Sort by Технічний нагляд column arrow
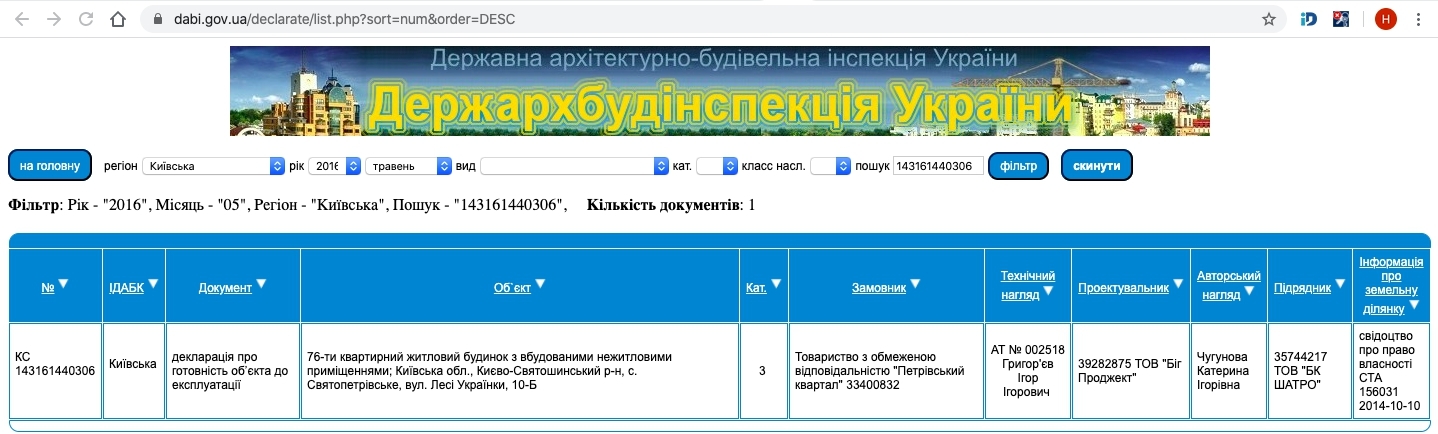The image size is (1438, 434). (1048, 292)
